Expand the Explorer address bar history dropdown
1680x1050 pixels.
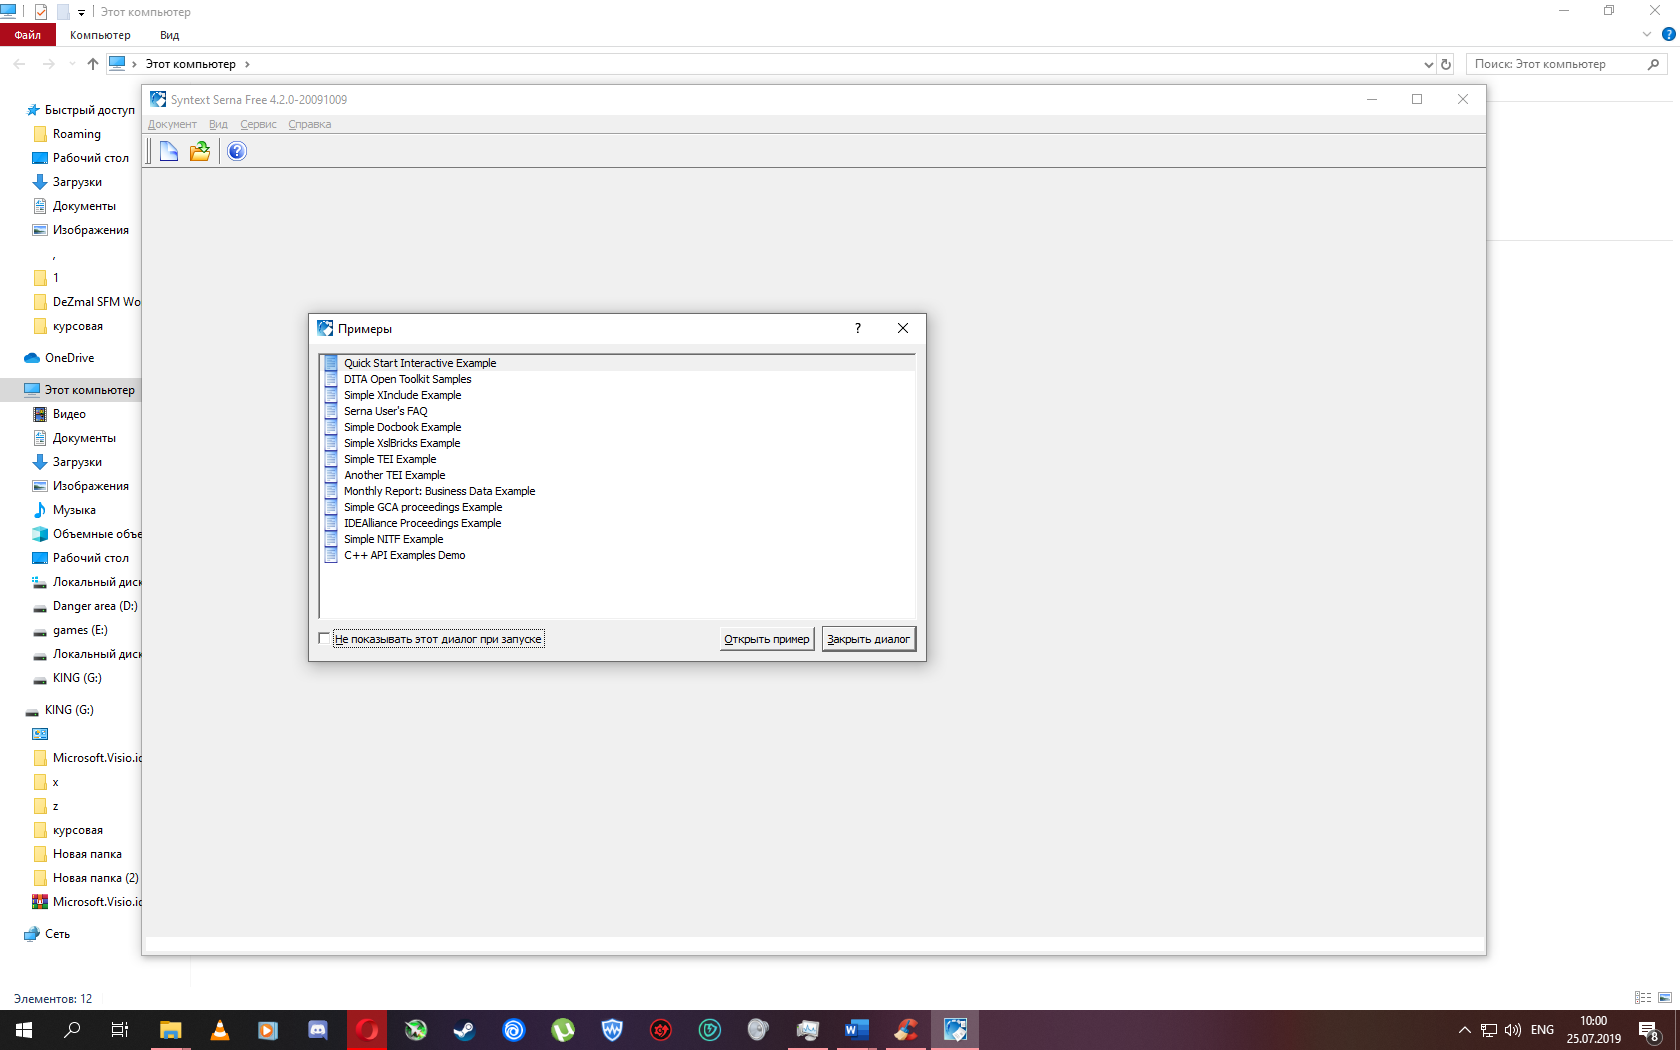coord(1428,64)
